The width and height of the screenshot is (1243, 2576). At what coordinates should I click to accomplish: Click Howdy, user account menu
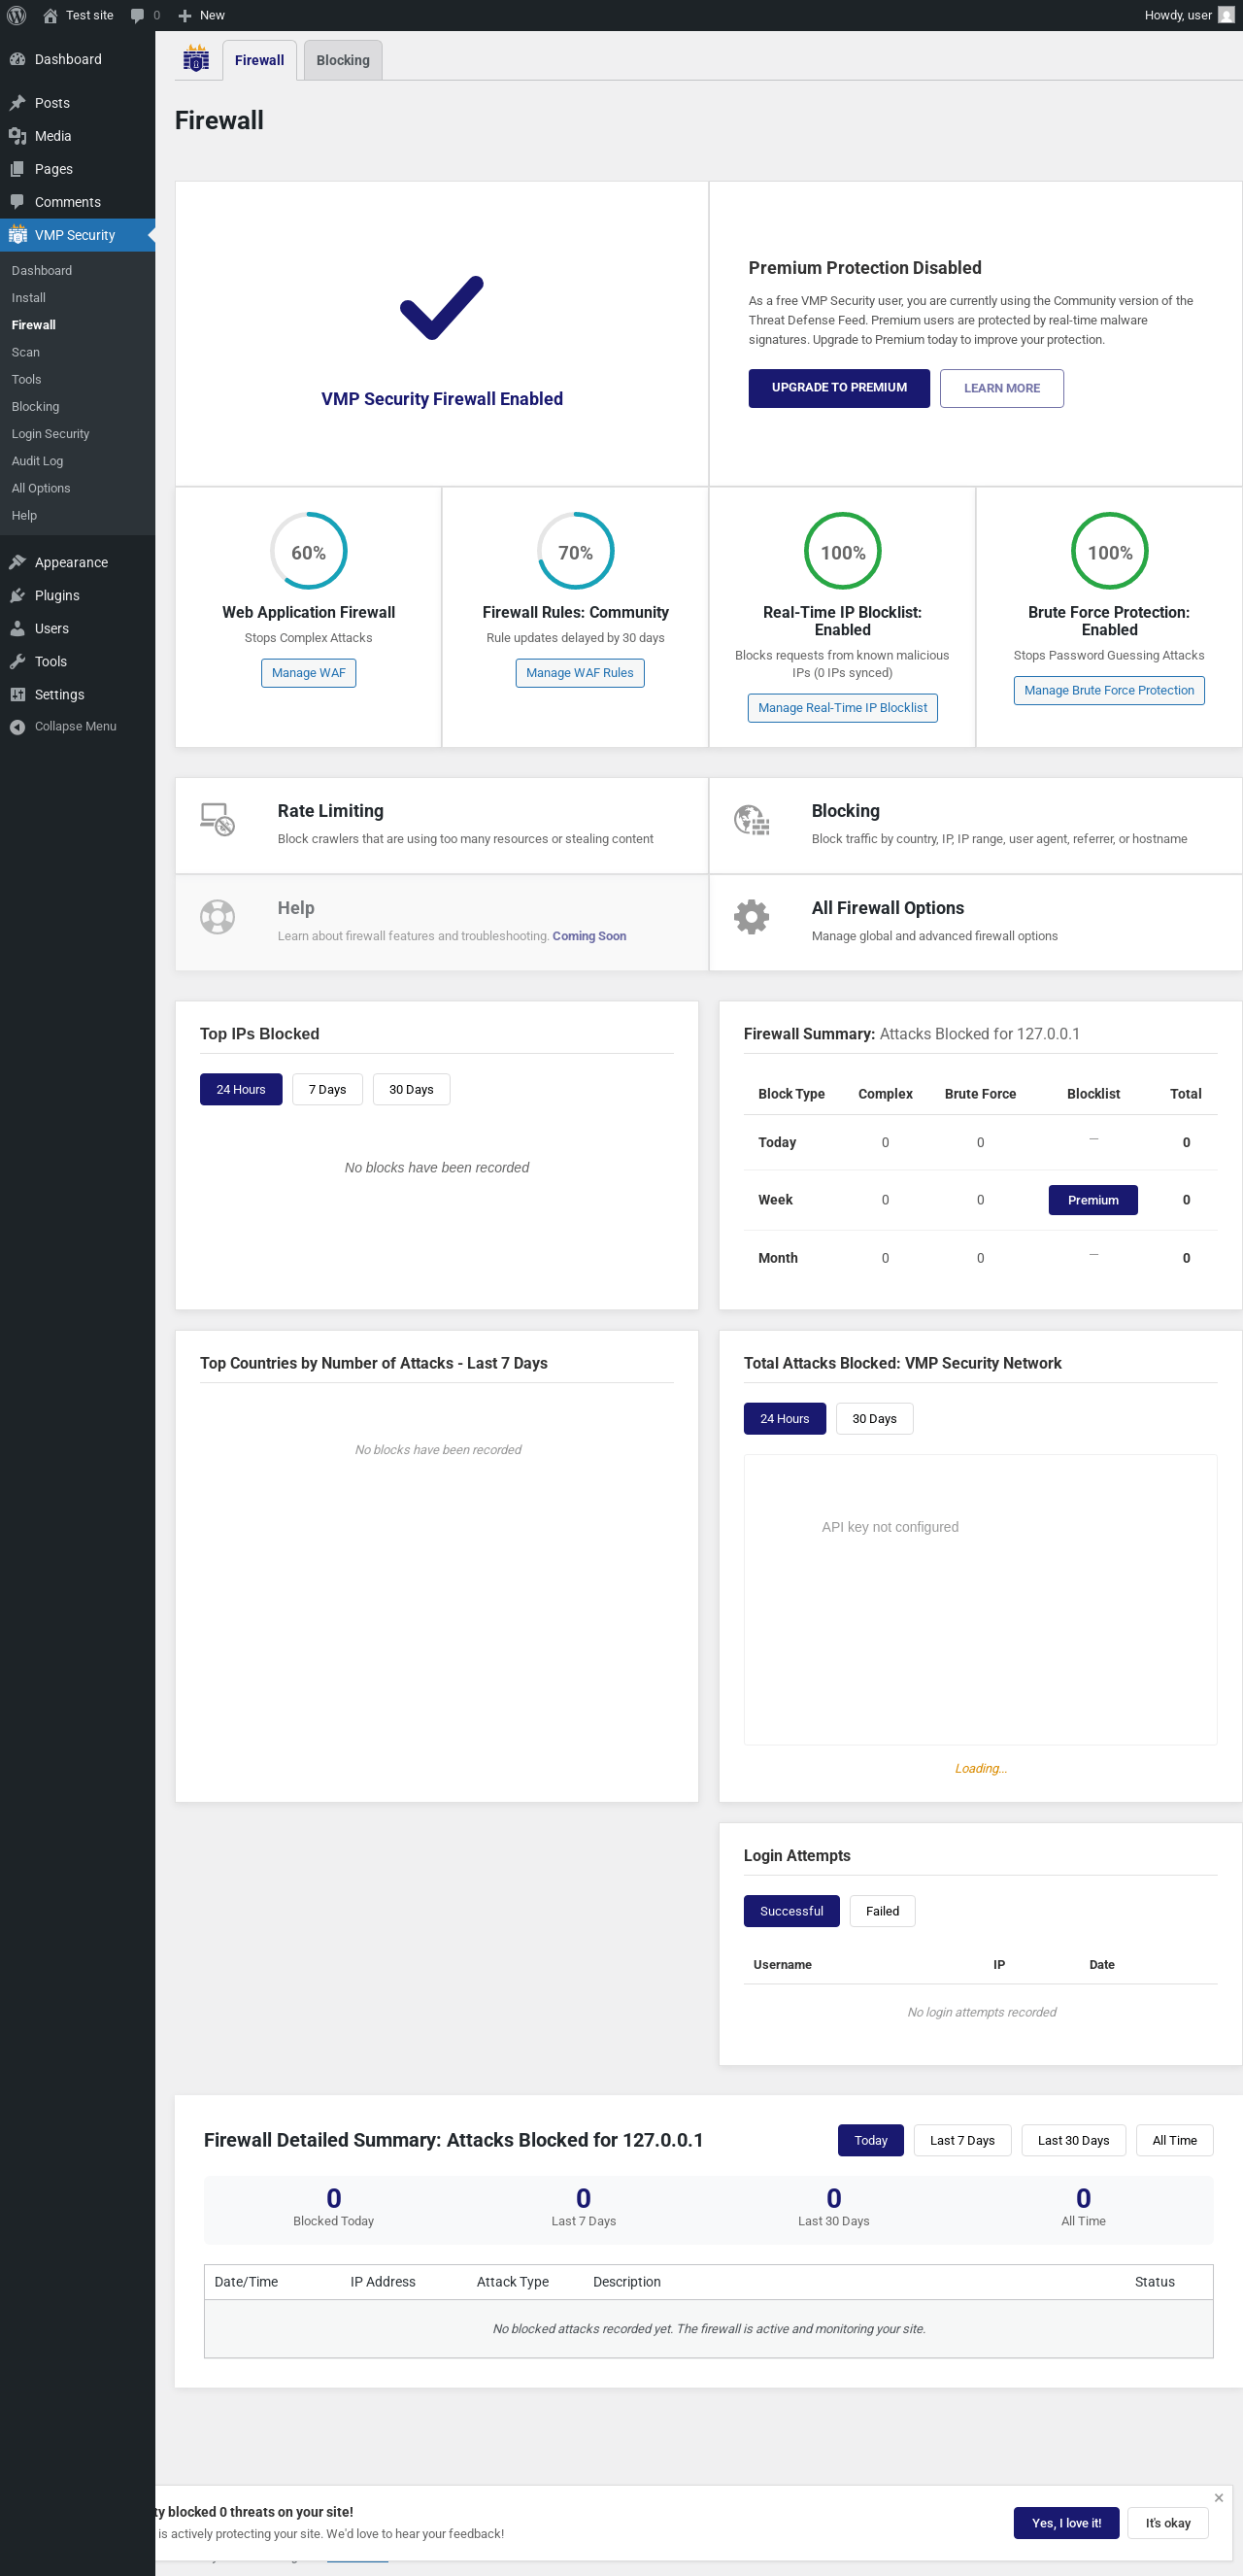pyautogui.click(x=1188, y=15)
